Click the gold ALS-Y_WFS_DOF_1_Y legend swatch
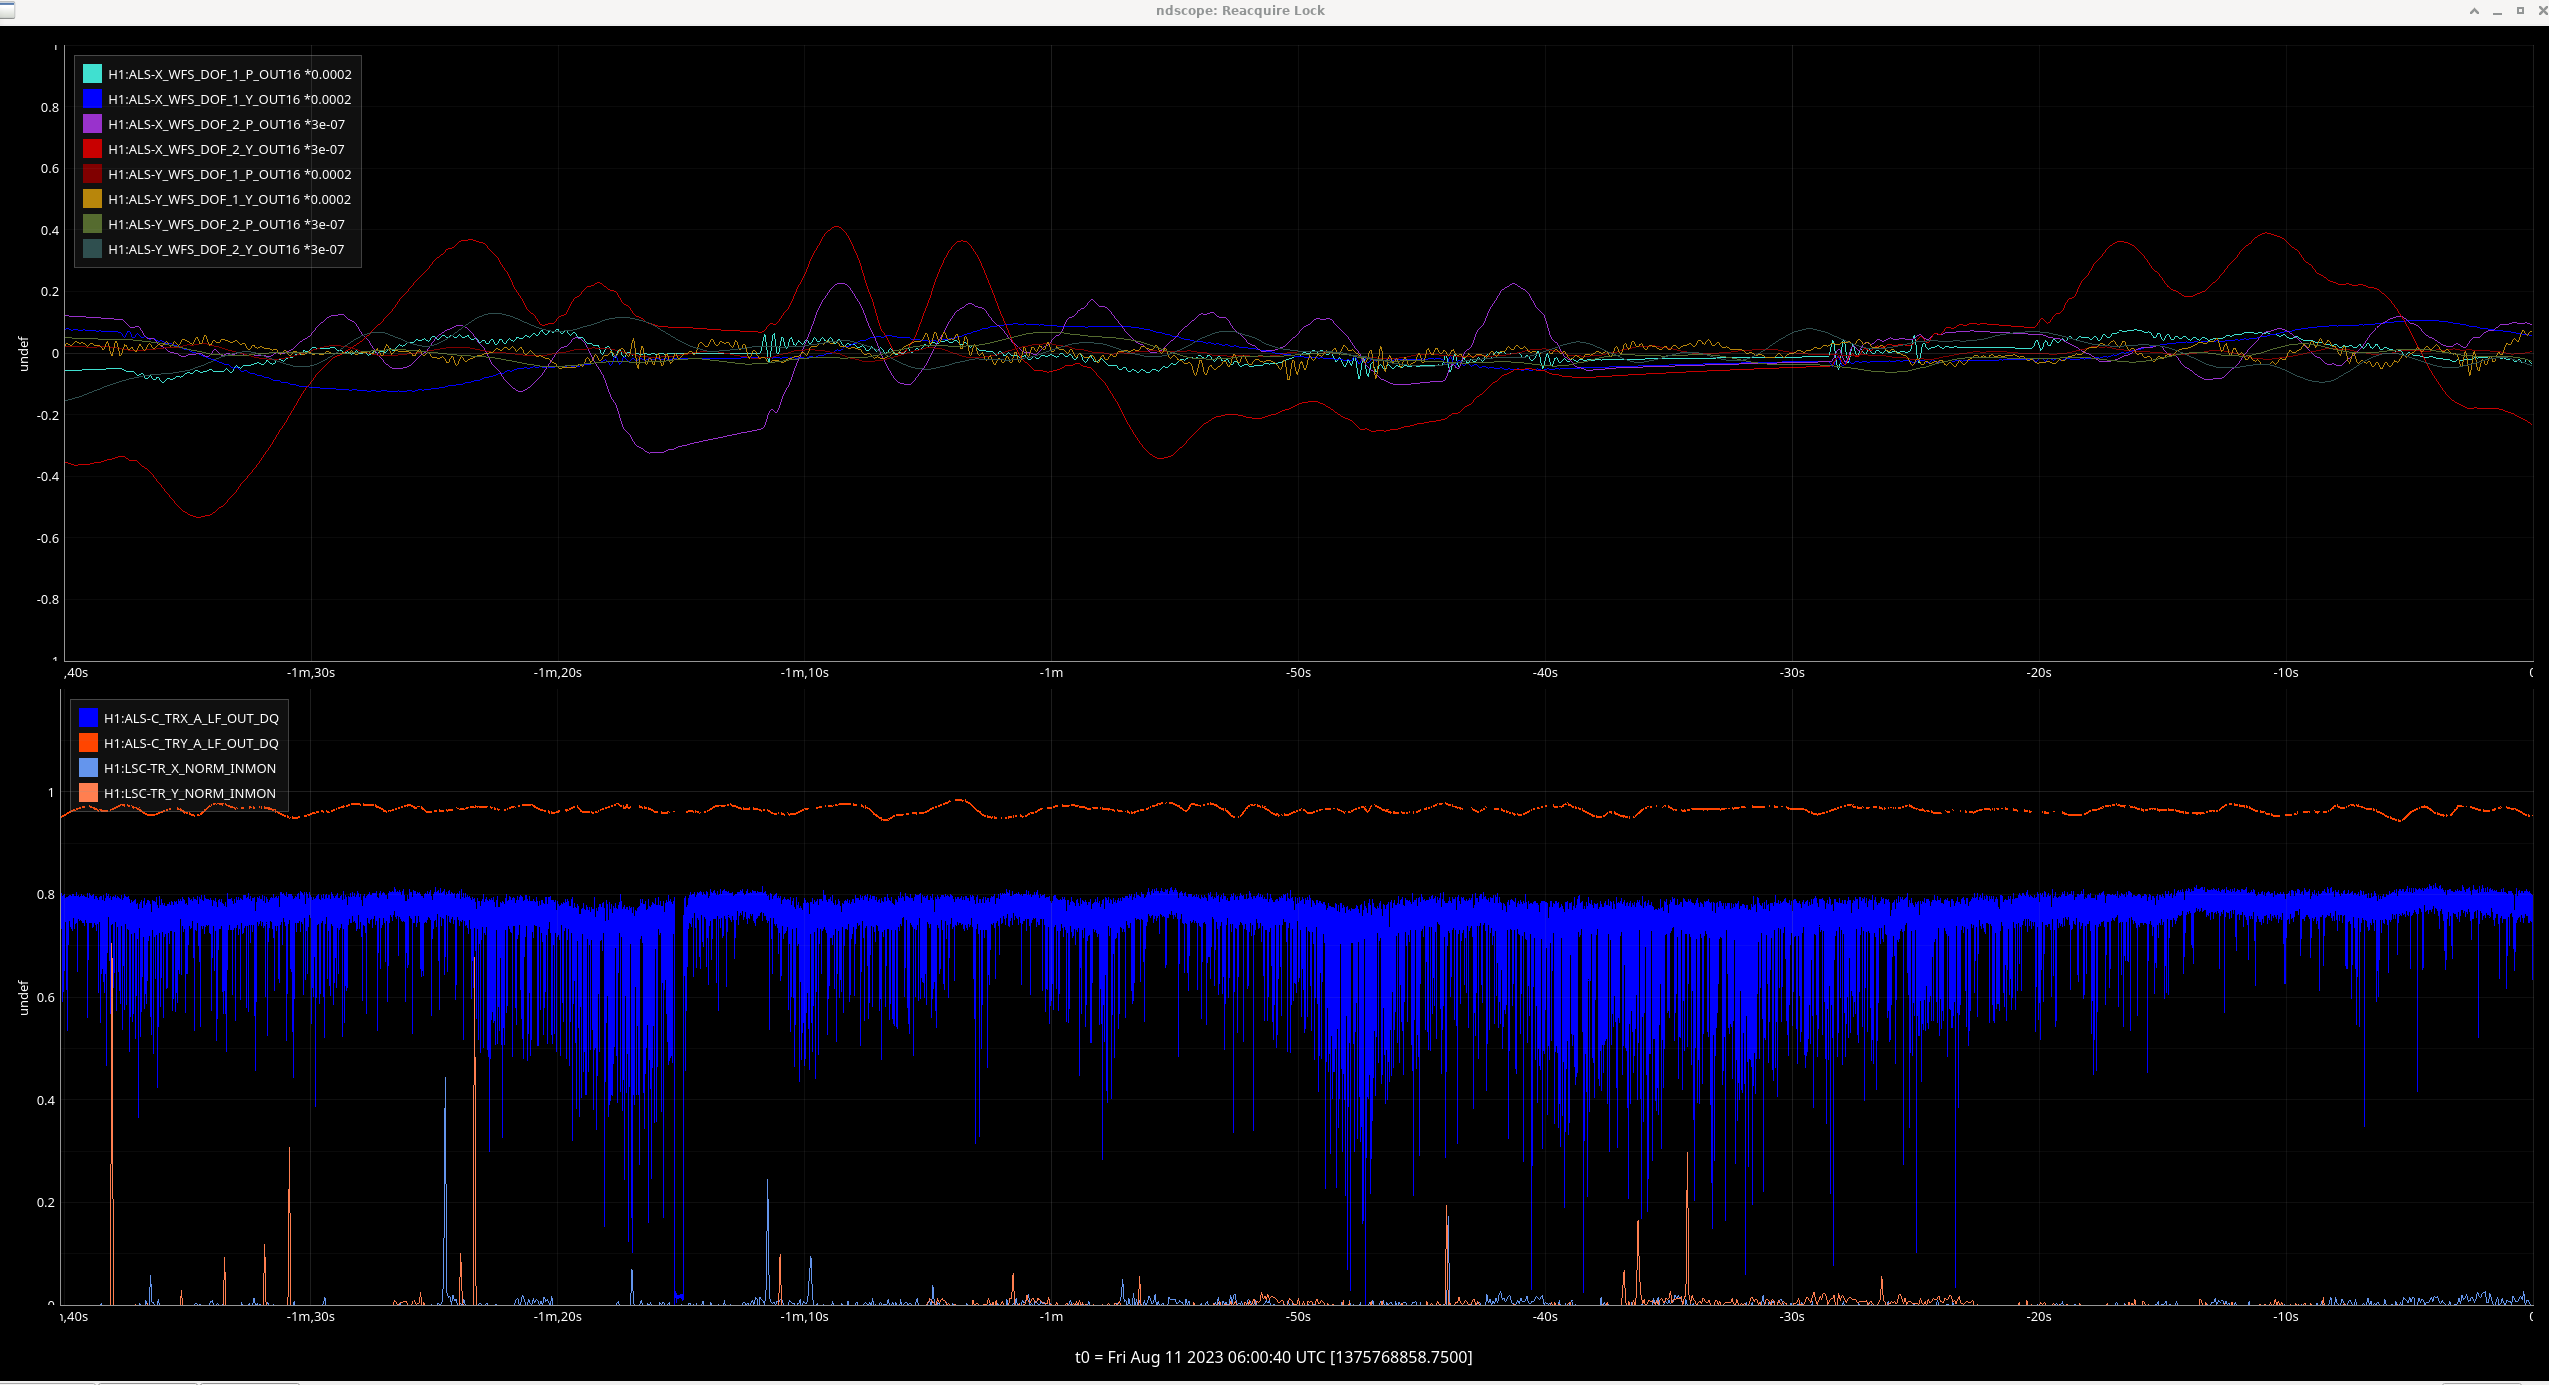Screen dimensions: 2549x1385 [92, 199]
